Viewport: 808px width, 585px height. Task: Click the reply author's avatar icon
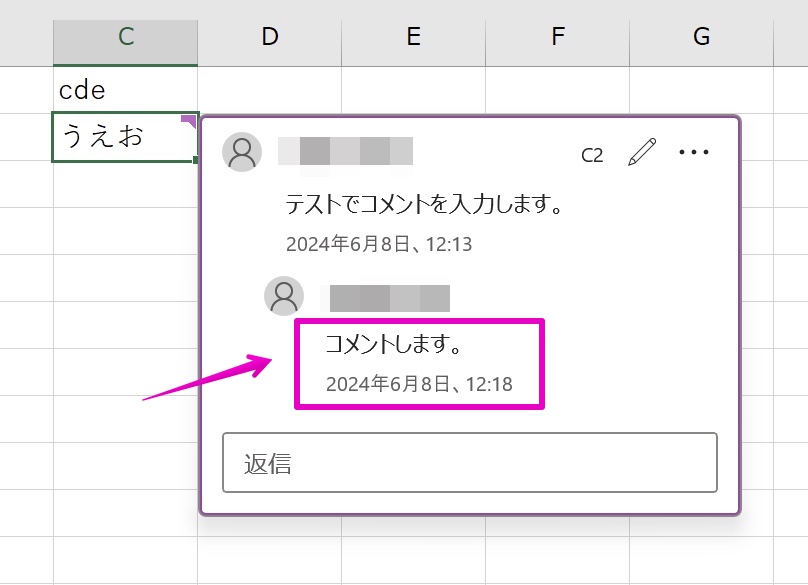pos(284,296)
